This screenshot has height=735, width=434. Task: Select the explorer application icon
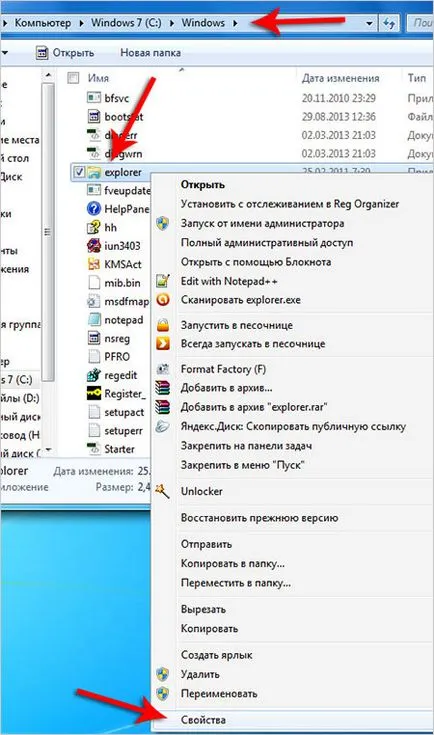point(94,172)
